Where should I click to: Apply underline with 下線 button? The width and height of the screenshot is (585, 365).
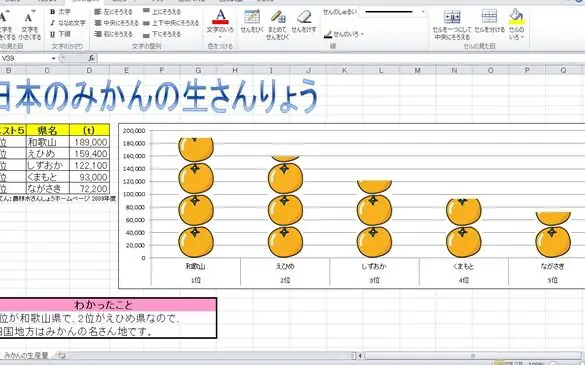(x=60, y=34)
